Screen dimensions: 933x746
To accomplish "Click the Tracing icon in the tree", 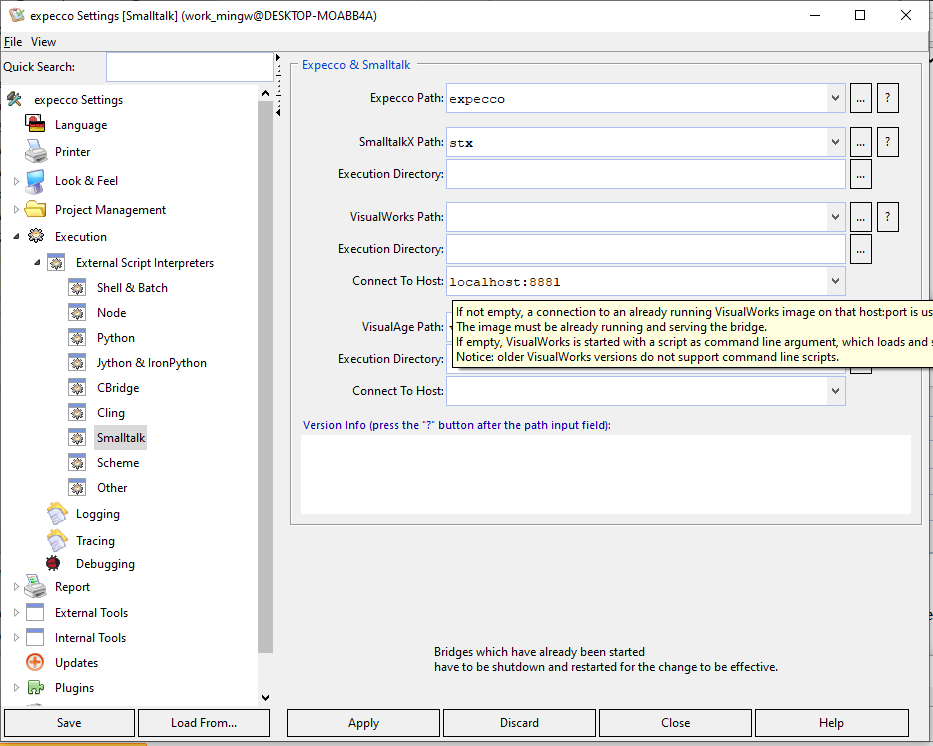I will (57, 540).
